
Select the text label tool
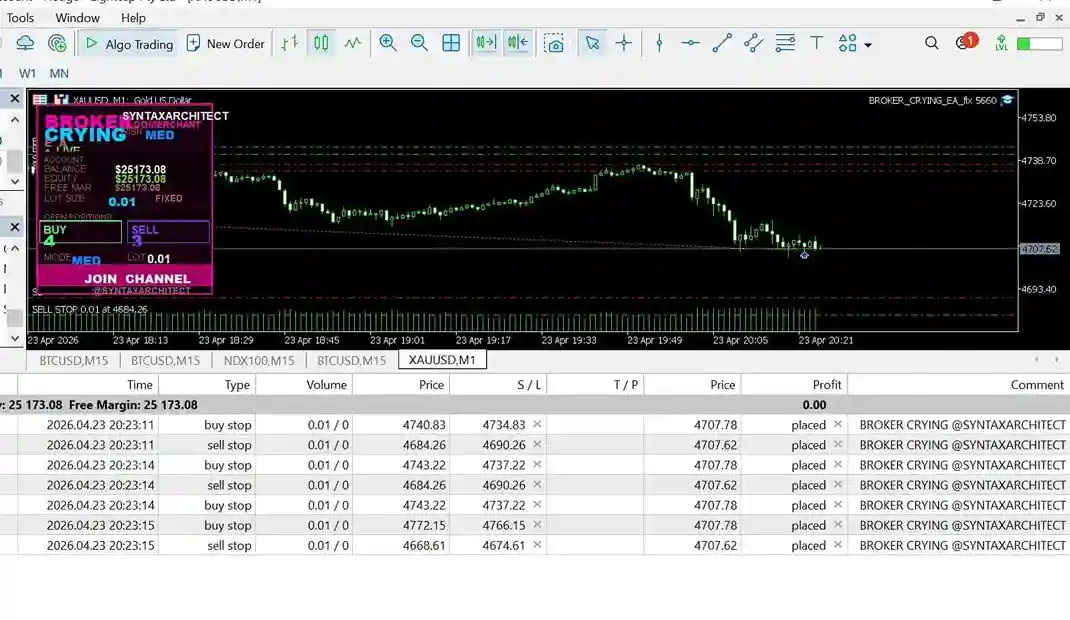pos(816,43)
